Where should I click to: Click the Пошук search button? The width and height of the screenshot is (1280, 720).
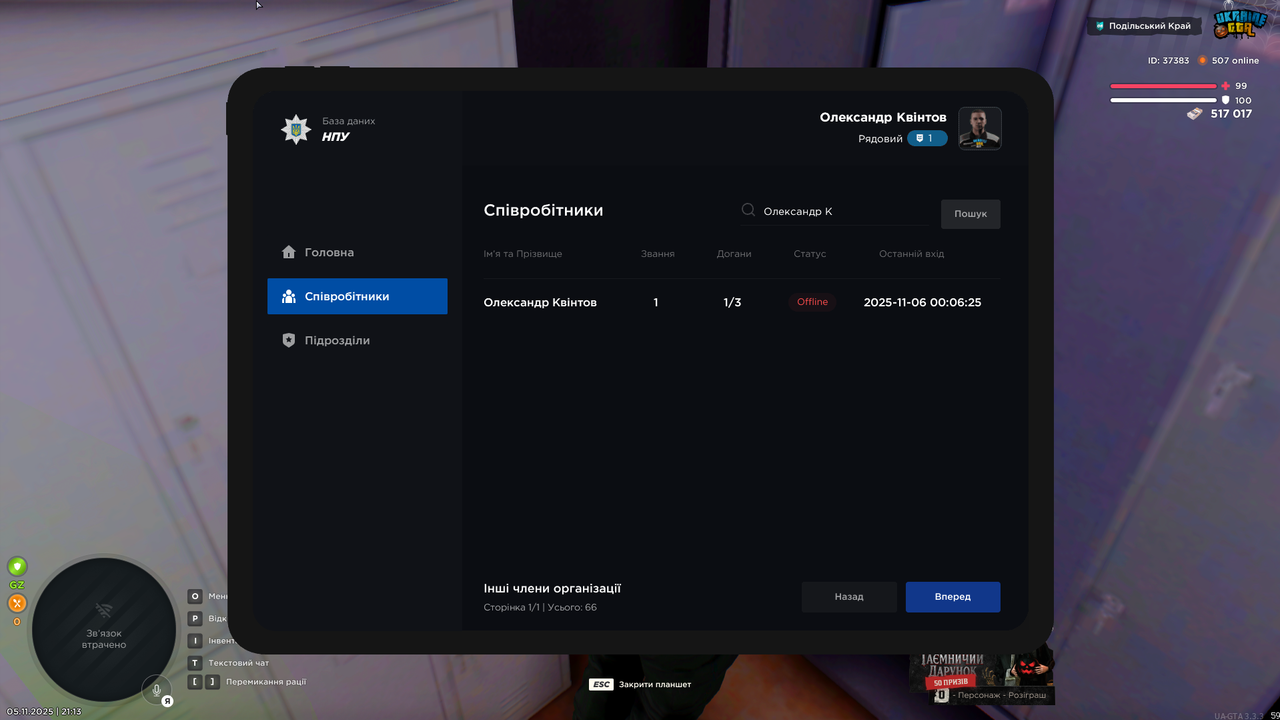click(970, 214)
